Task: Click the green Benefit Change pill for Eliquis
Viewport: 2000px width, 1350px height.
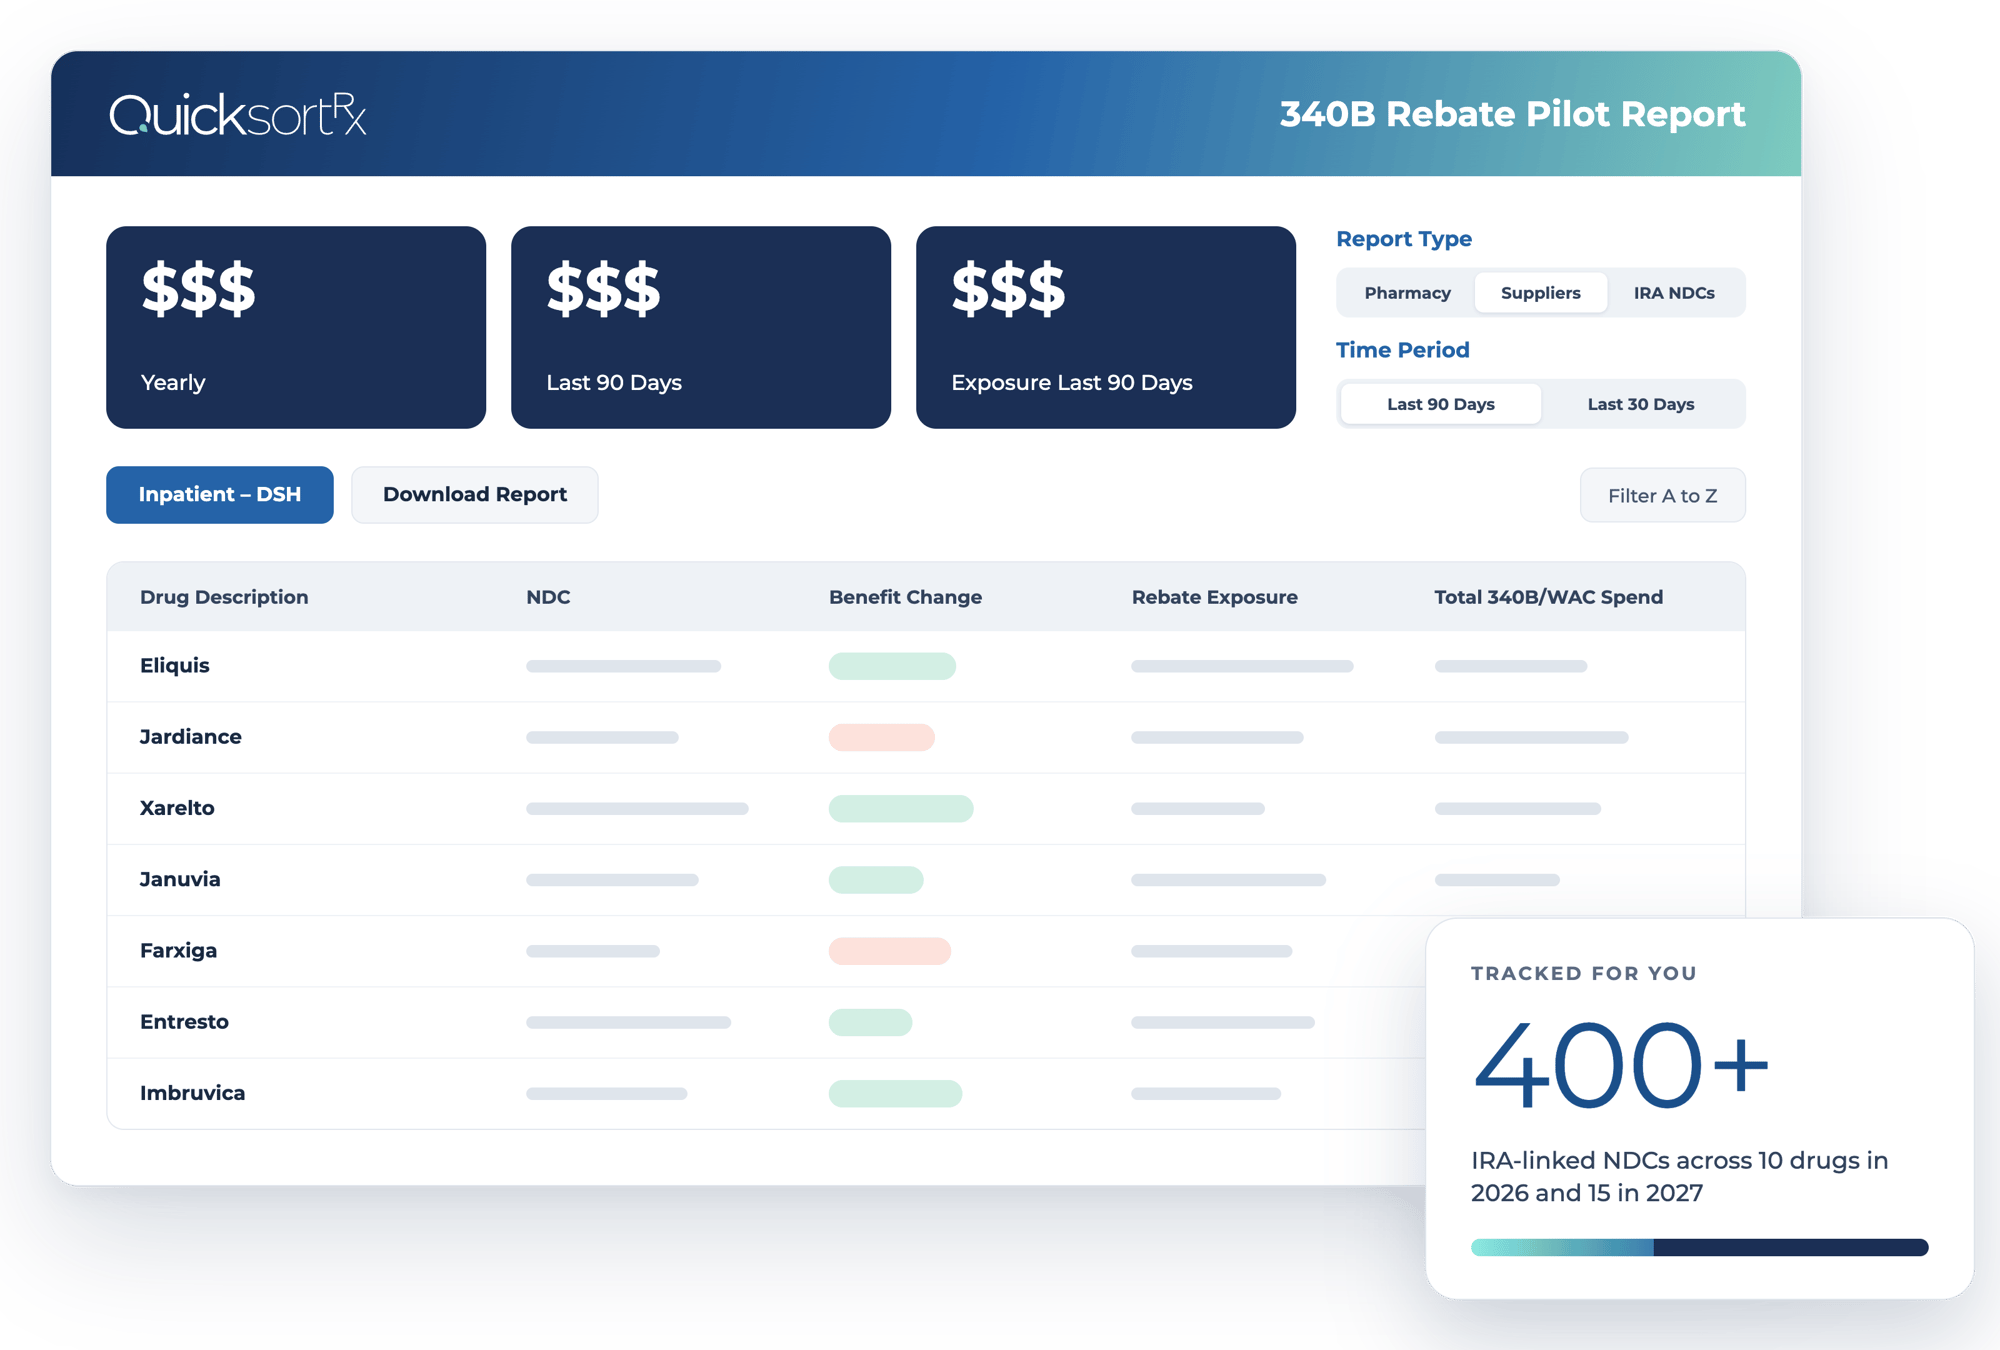Action: pyautogui.click(x=892, y=666)
